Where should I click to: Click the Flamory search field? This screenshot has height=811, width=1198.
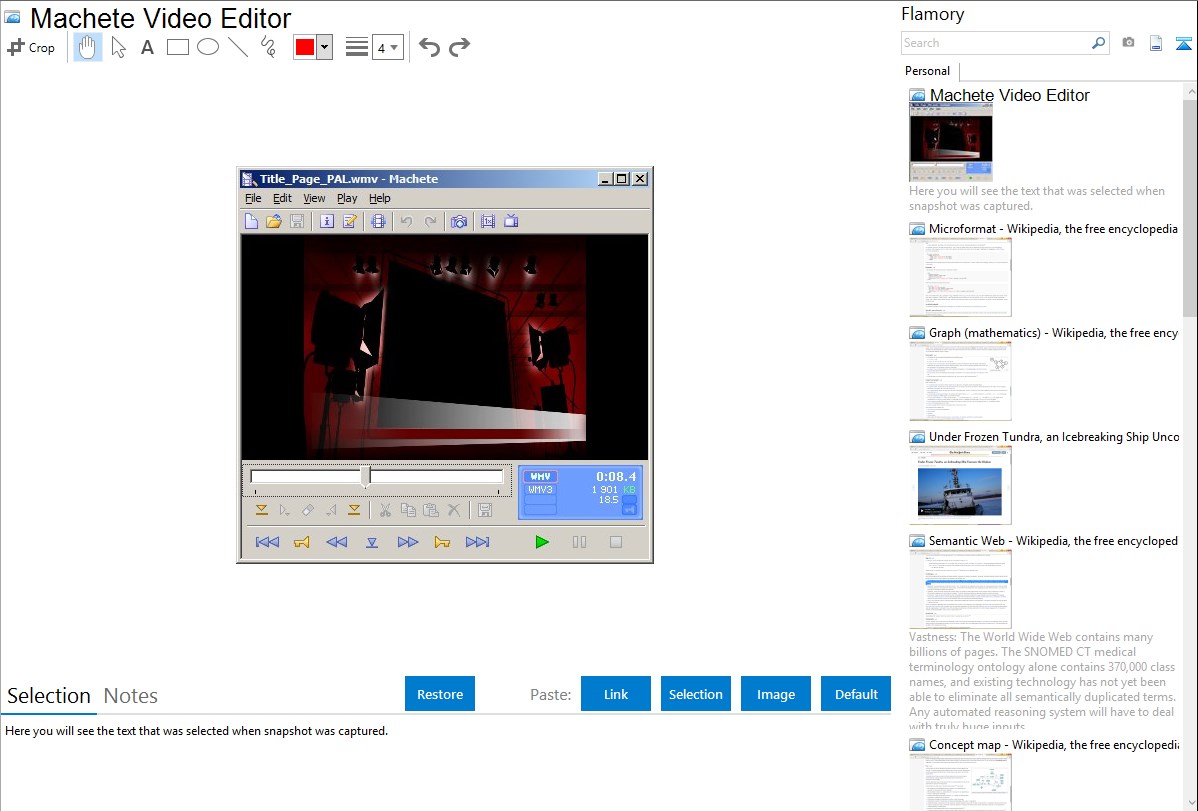(995, 43)
